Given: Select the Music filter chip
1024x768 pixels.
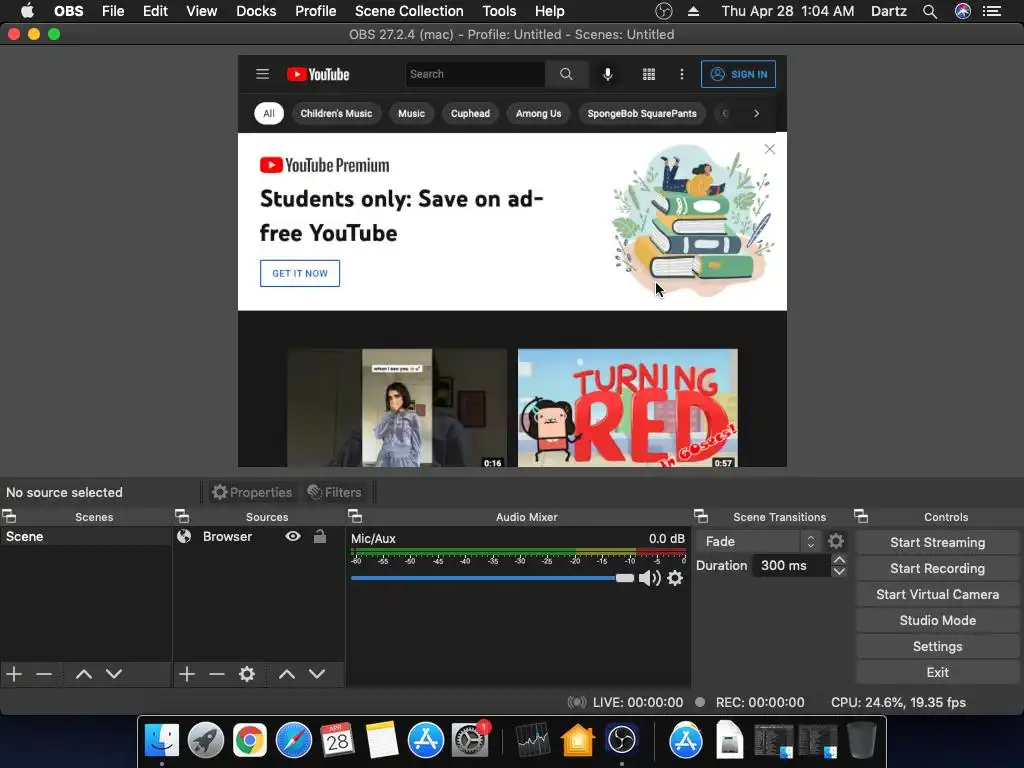Looking at the screenshot, I should pyautogui.click(x=411, y=114).
